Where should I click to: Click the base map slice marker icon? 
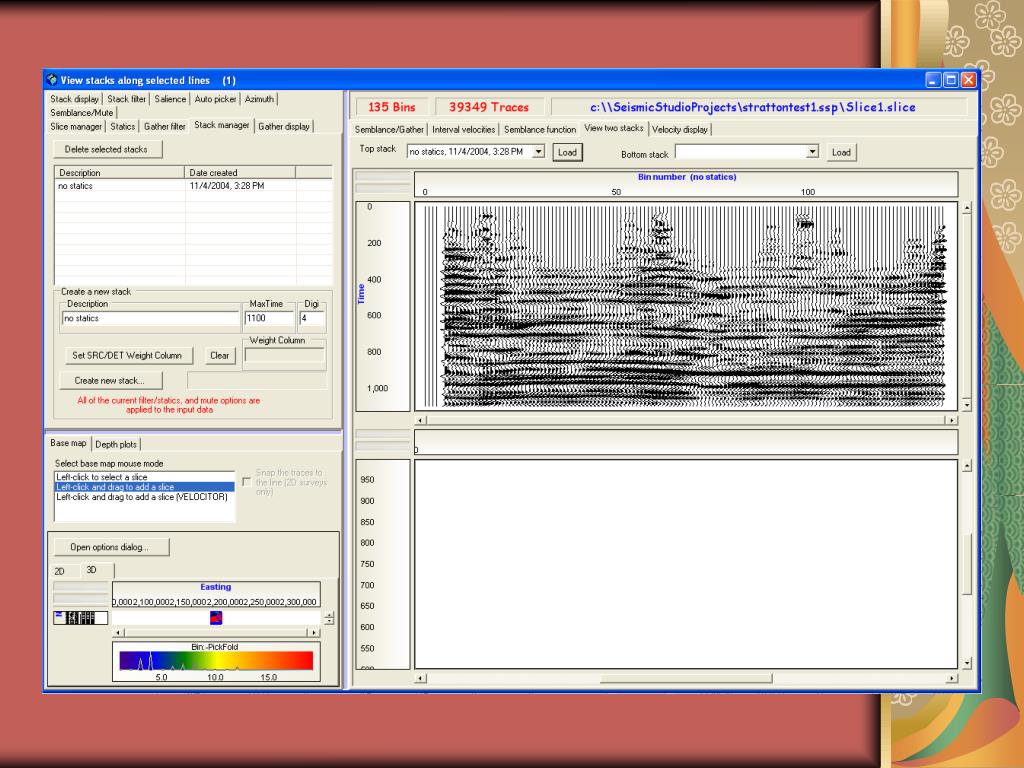216,617
